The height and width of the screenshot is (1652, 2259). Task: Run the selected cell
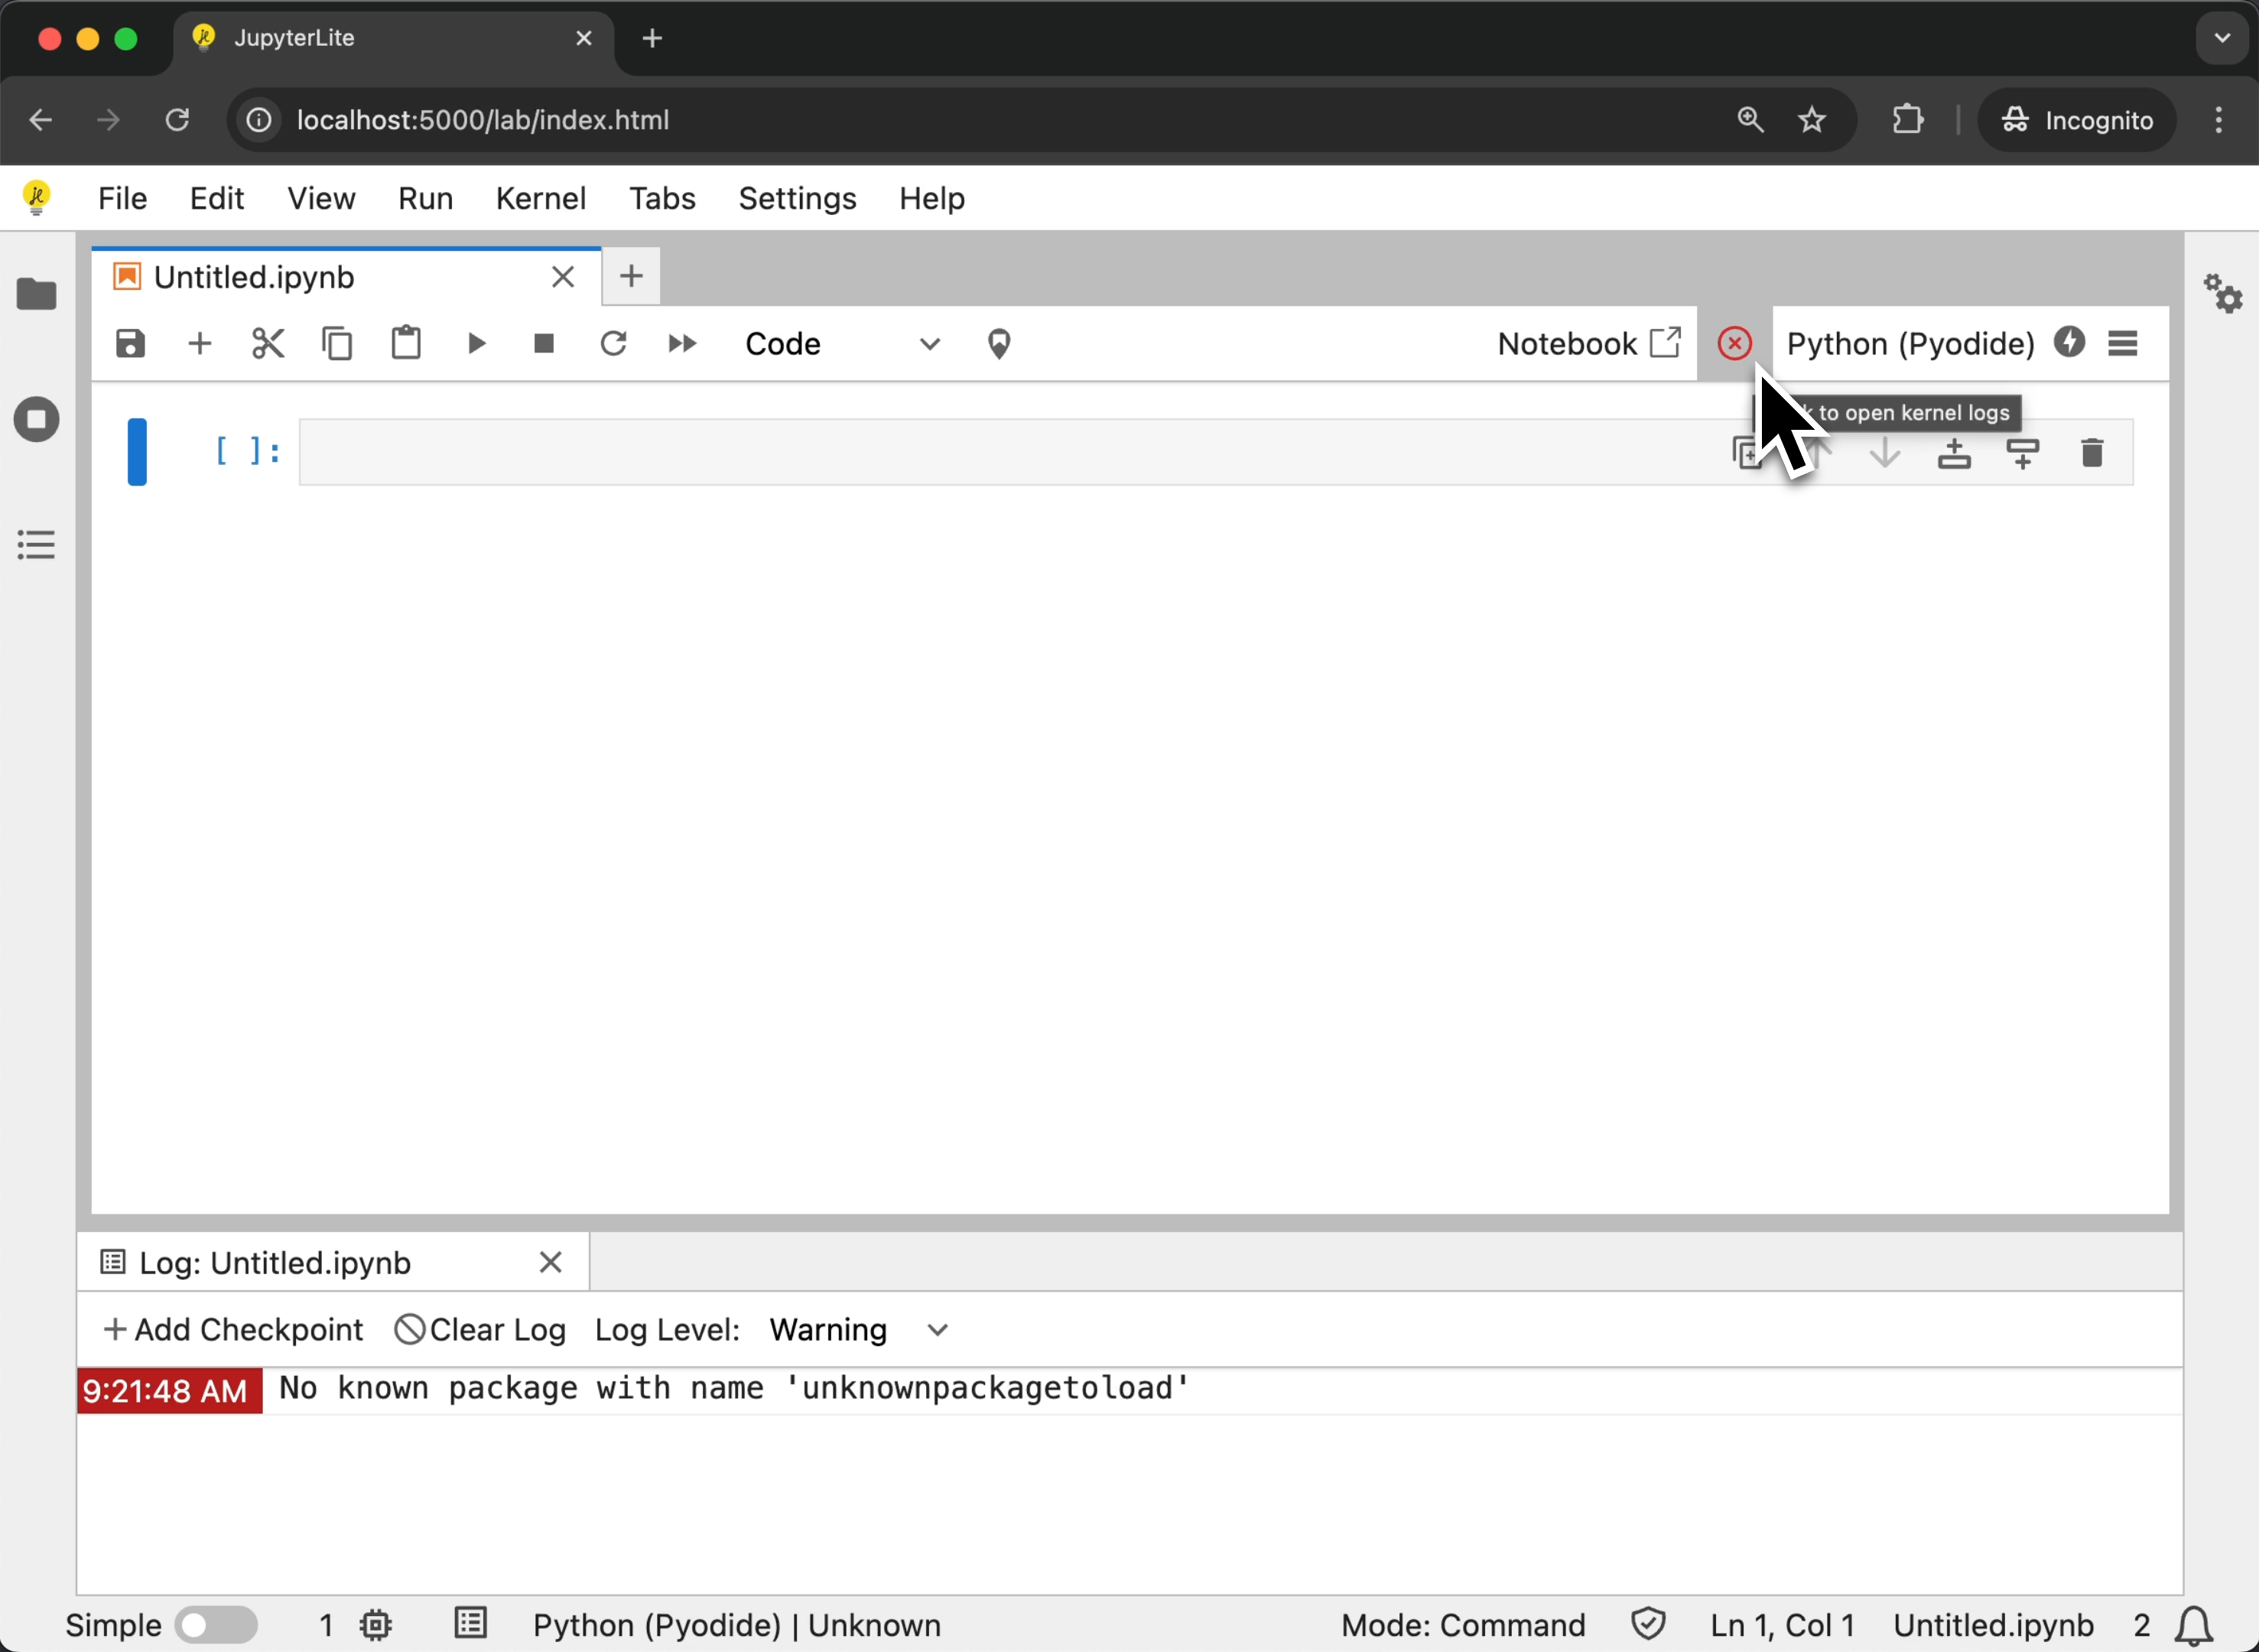click(475, 343)
